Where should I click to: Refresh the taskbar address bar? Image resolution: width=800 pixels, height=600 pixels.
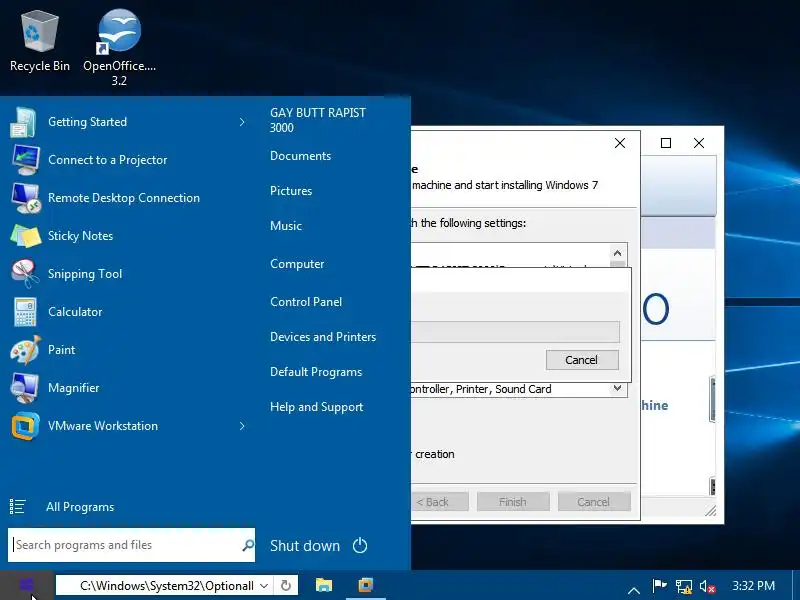[x=286, y=586]
